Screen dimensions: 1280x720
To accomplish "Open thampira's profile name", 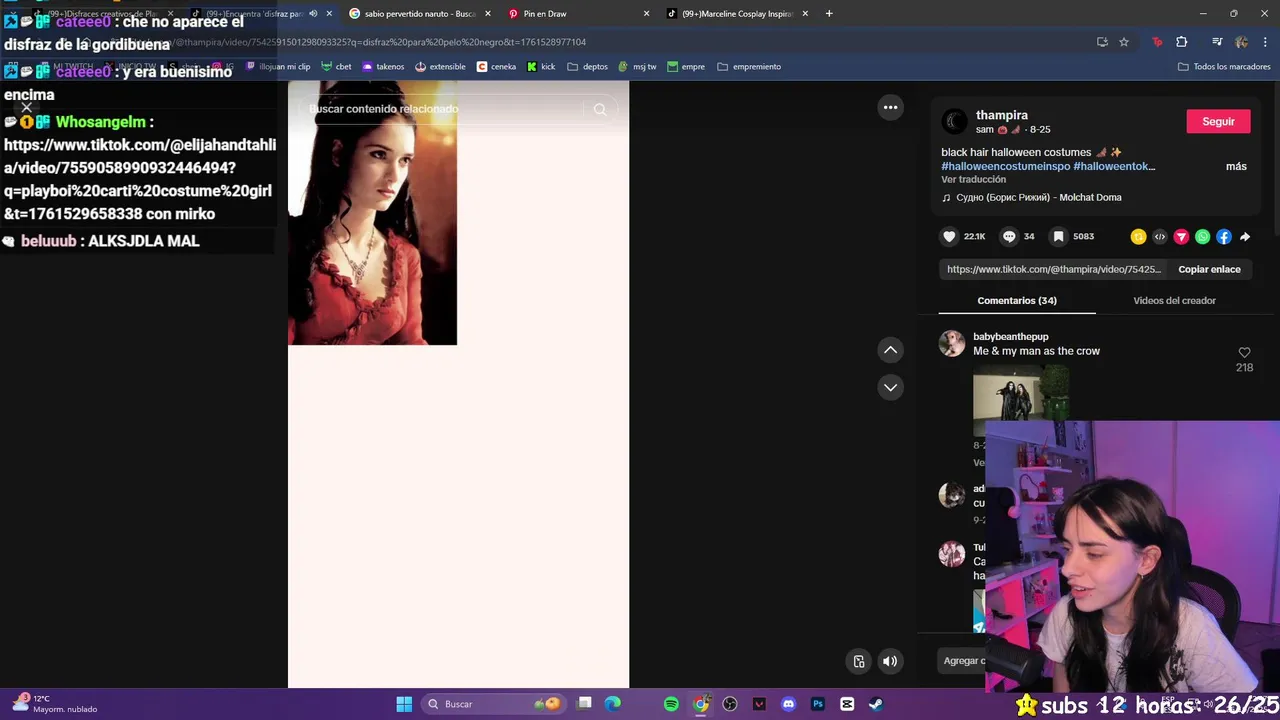I will pos(1002,115).
